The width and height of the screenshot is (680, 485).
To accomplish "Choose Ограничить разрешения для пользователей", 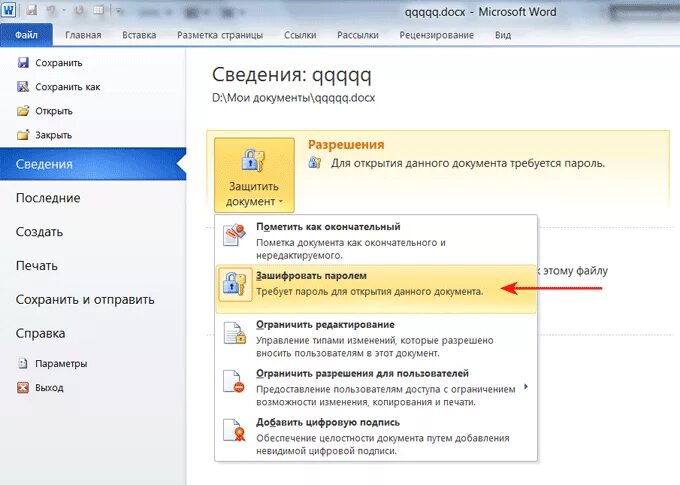I will [376, 387].
